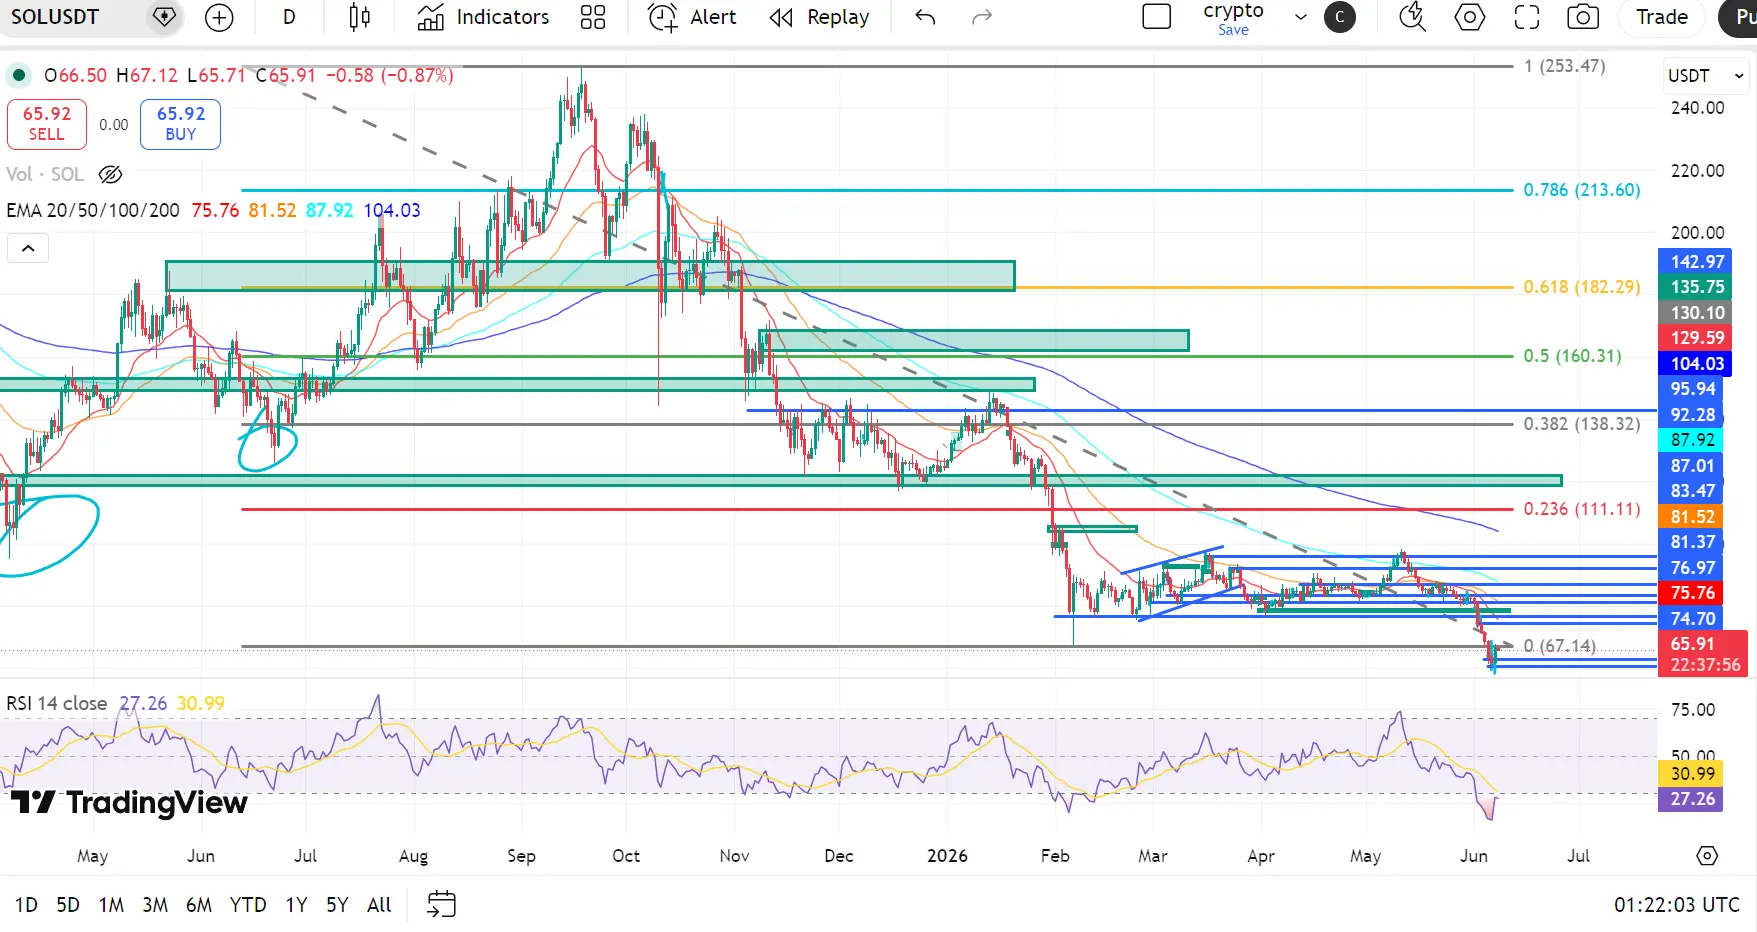Open the Trade panel

tap(1662, 17)
